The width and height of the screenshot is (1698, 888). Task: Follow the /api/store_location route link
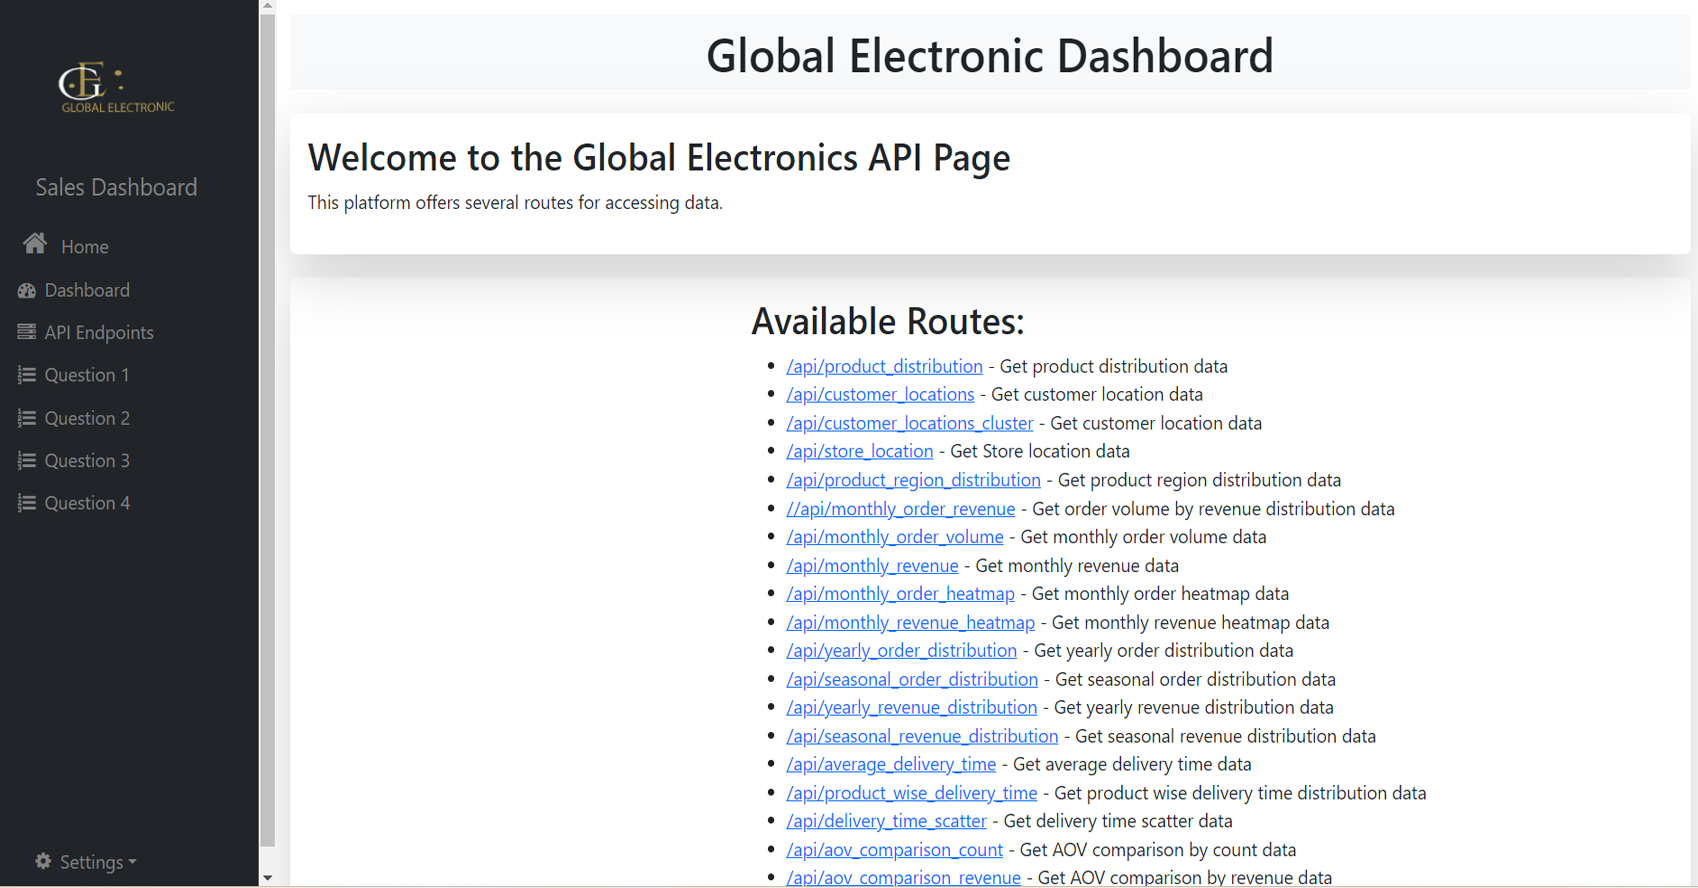pos(859,452)
